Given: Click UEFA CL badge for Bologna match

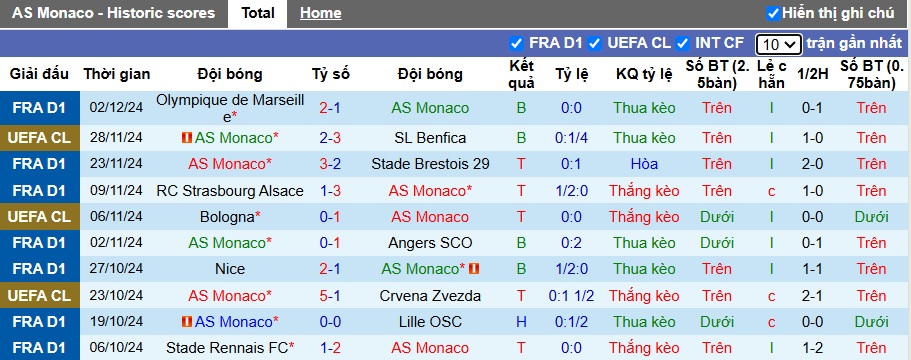Looking at the screenshot, I should pyautogui.click(x=40, y=217).
